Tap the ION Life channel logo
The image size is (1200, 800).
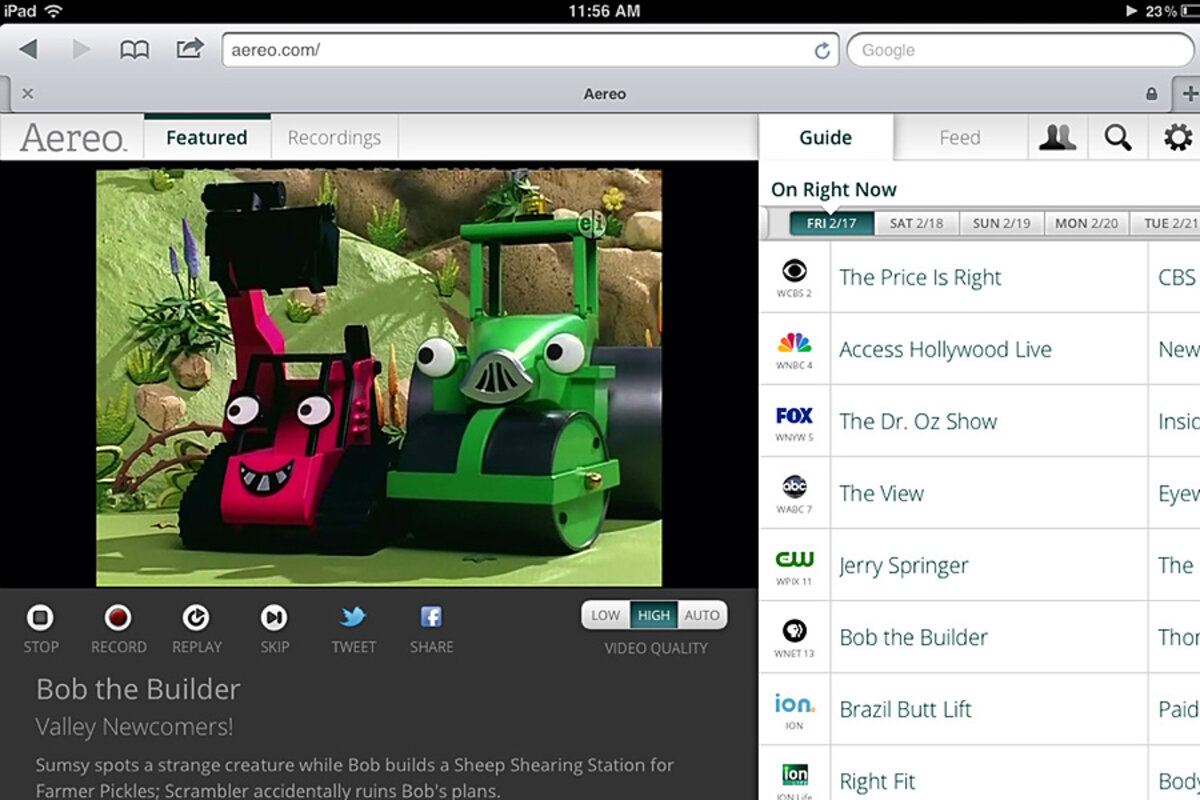click(795, 779)
